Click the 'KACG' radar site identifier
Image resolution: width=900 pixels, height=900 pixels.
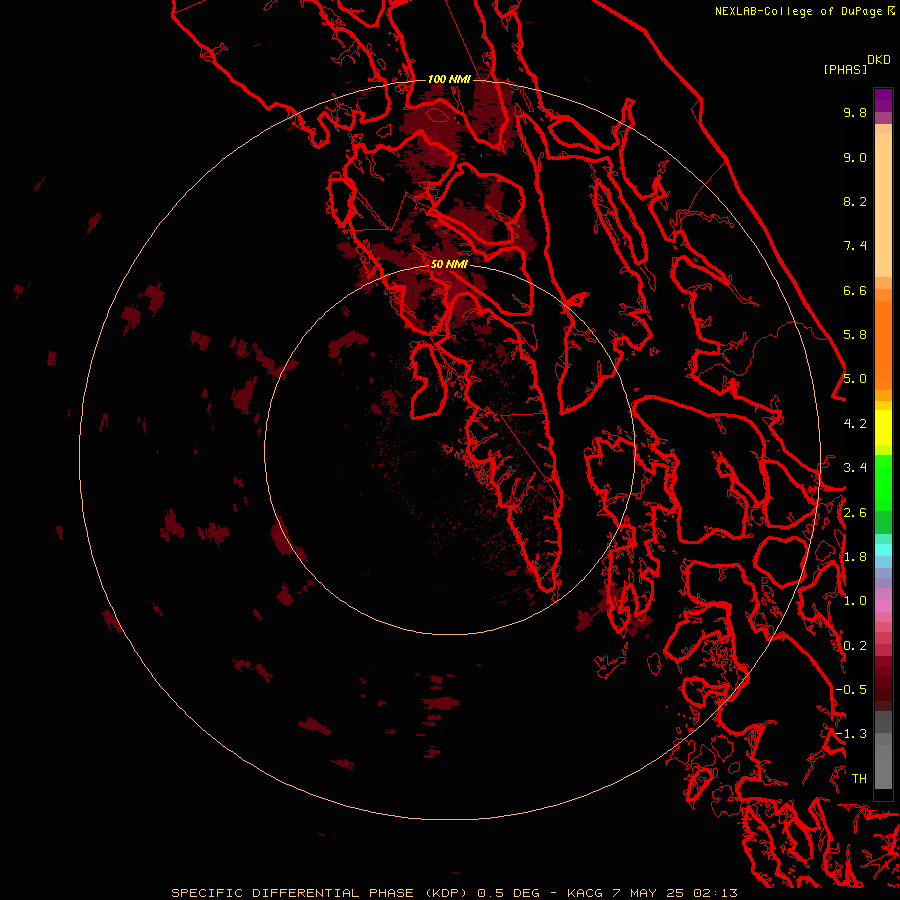click(x=584, y=893)
